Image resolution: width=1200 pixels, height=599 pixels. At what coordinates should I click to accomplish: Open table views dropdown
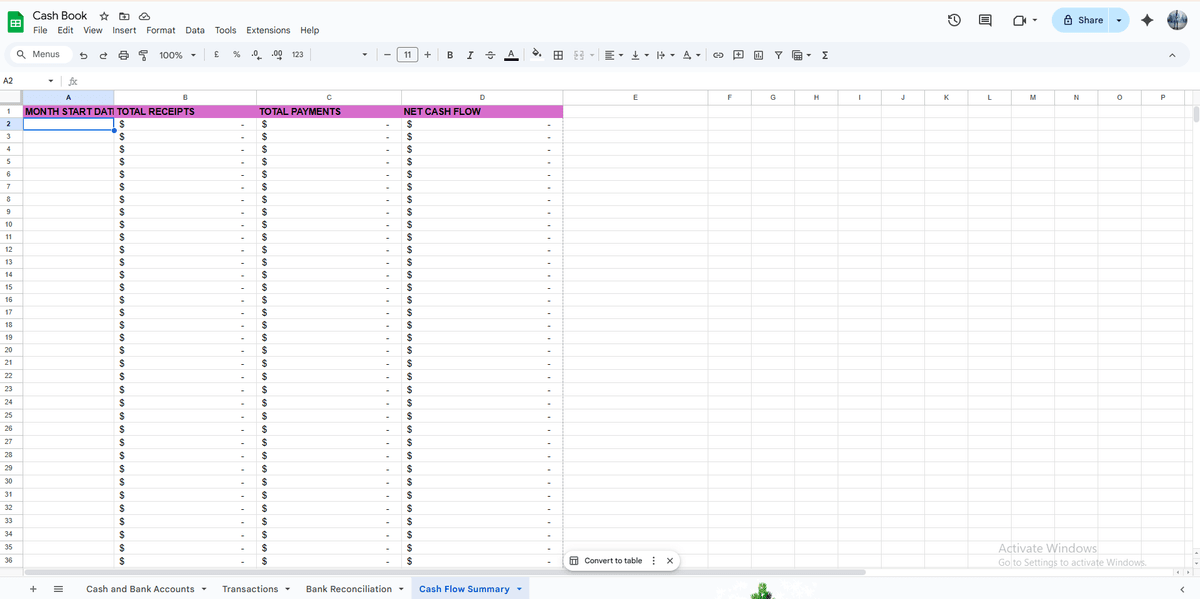[801, 55]
